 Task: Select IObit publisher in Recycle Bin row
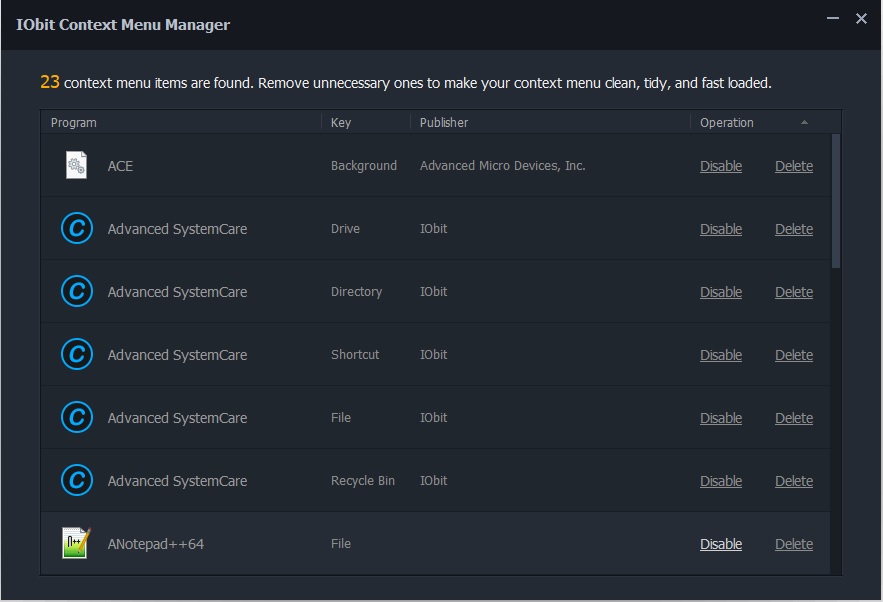coord(434,481)
